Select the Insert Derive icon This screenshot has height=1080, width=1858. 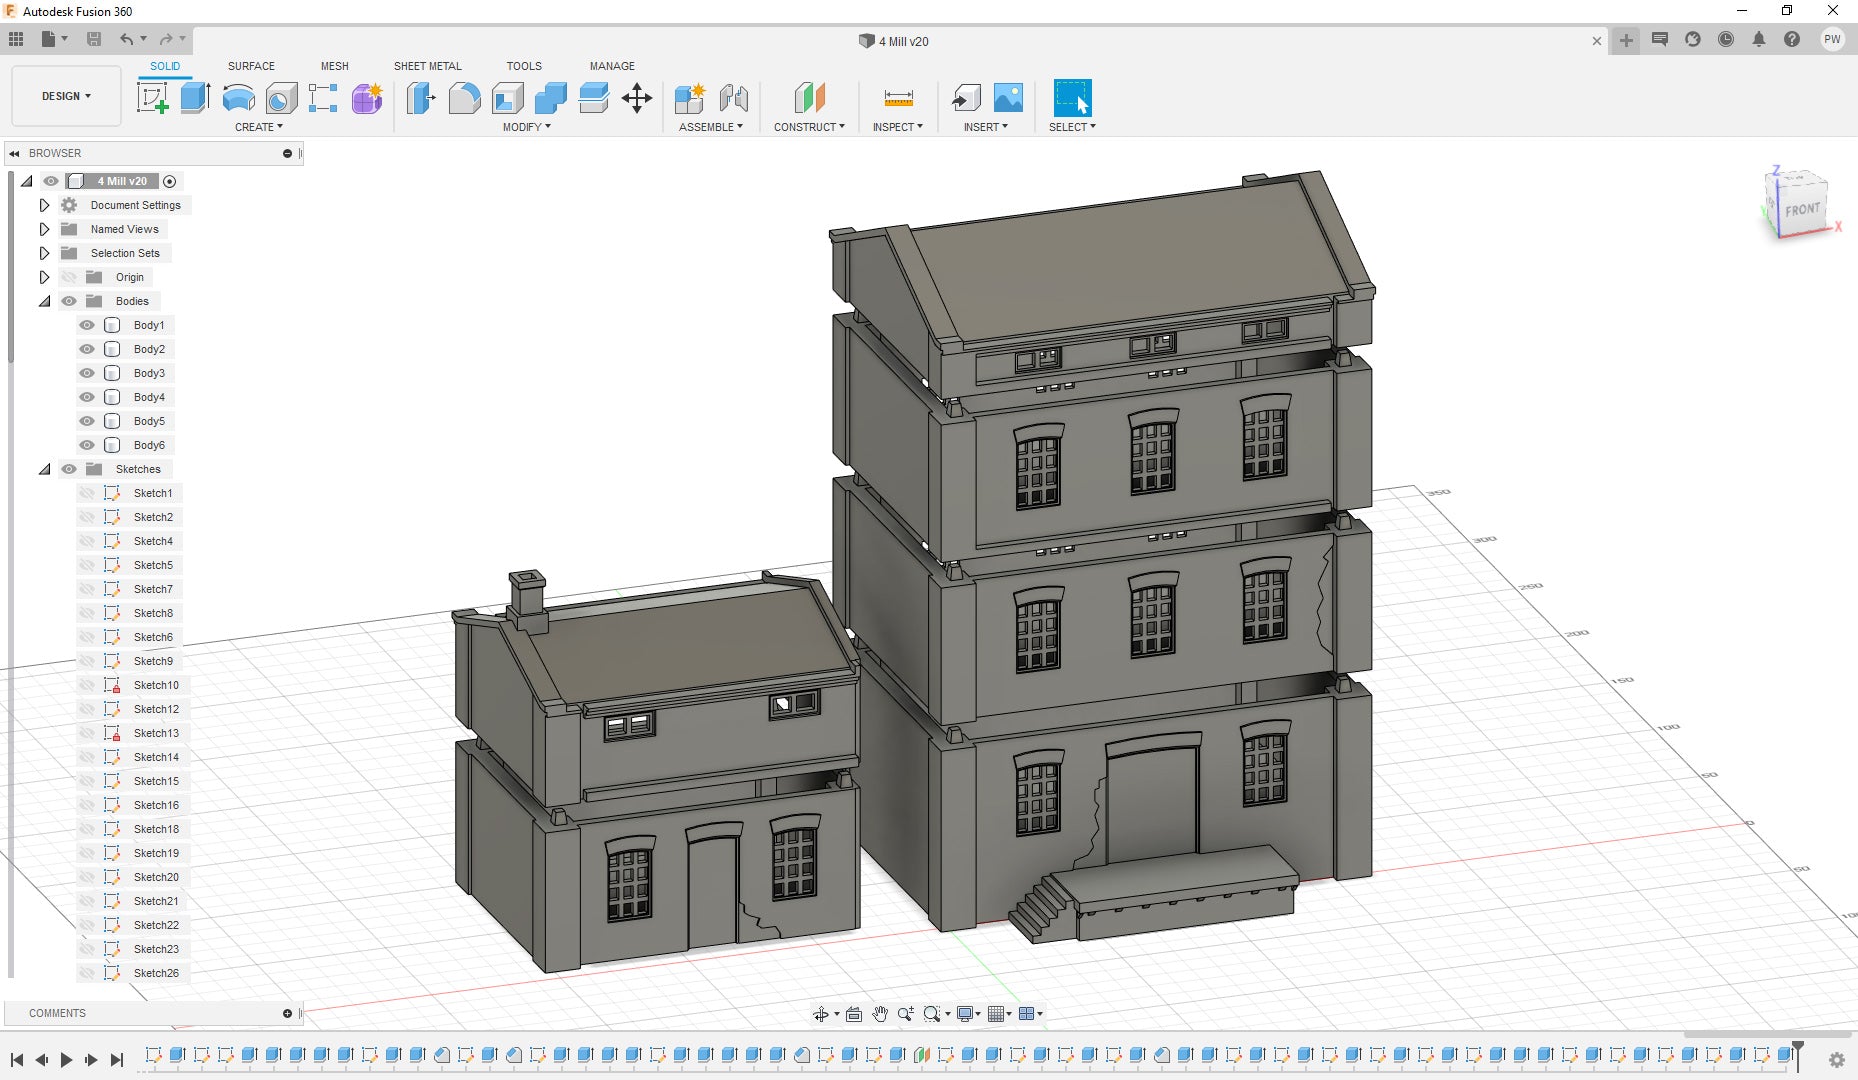(965, 98)
